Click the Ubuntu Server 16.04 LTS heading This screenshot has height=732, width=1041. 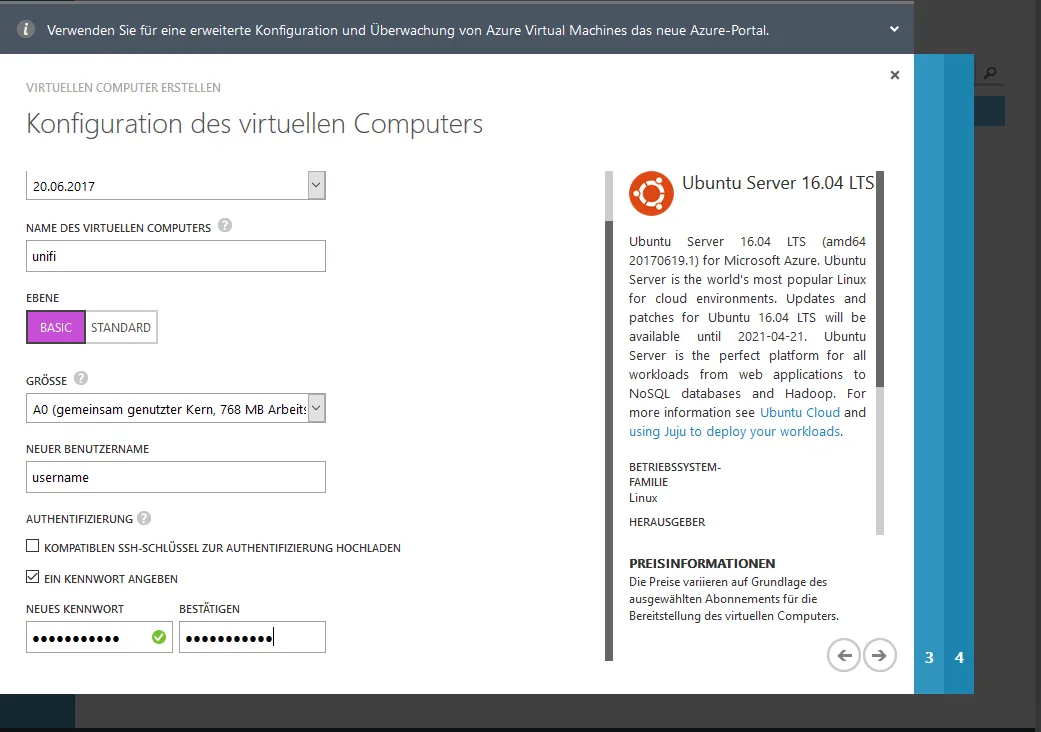778,183
